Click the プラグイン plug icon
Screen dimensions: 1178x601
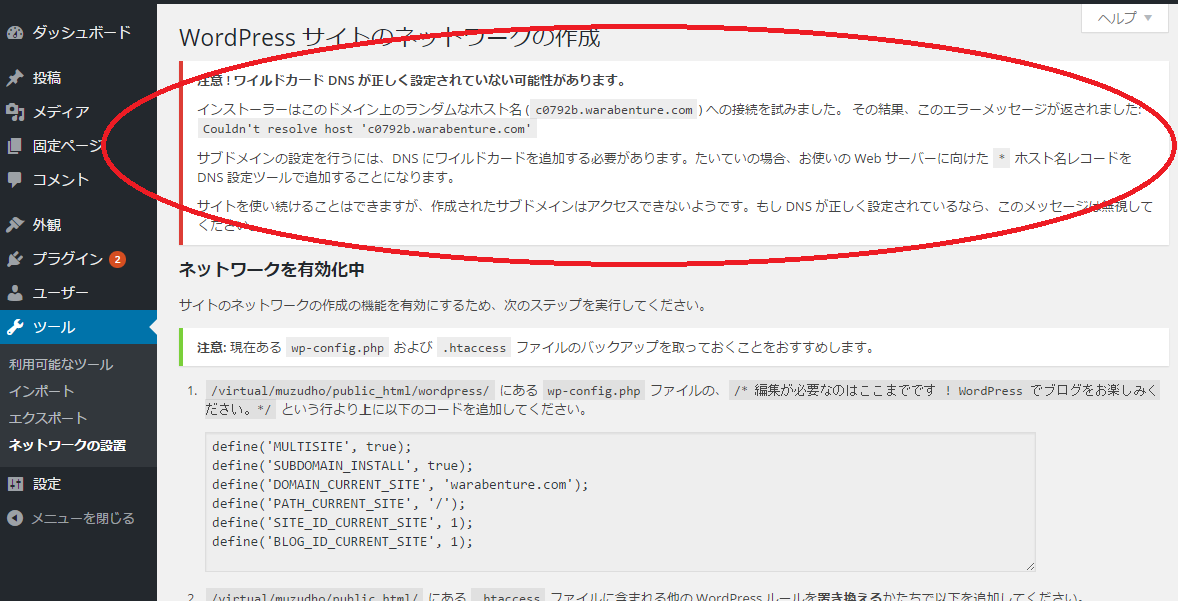pyautogui.click(x=15, y=259)
